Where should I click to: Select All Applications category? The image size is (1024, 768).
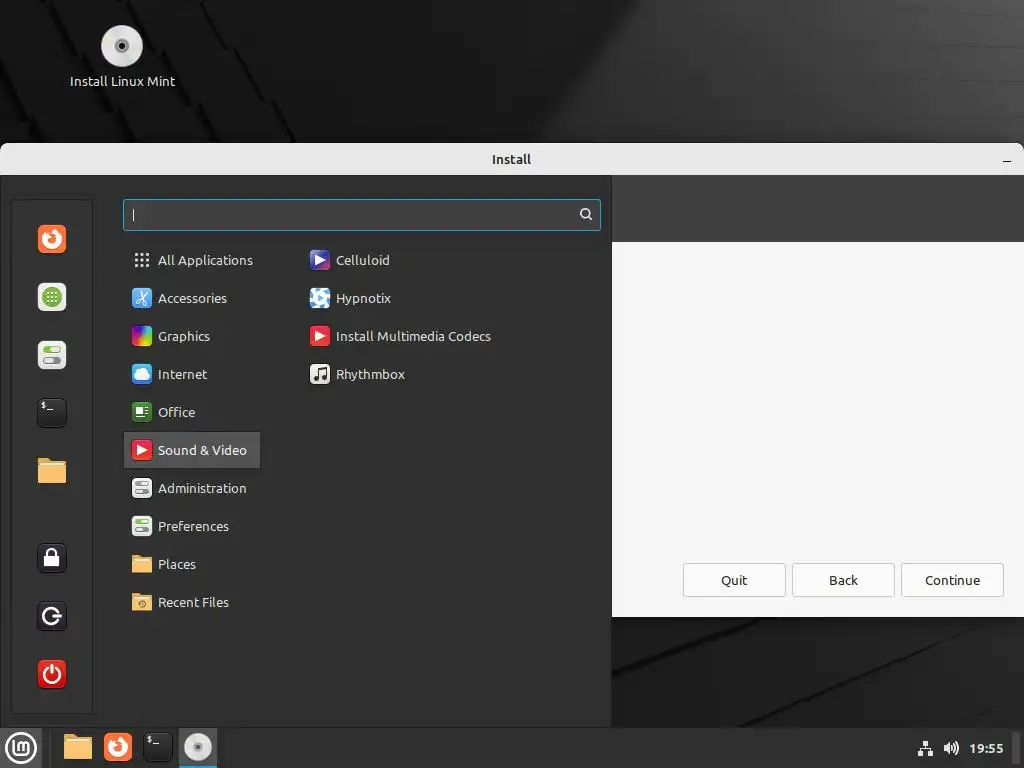(192, 260)
